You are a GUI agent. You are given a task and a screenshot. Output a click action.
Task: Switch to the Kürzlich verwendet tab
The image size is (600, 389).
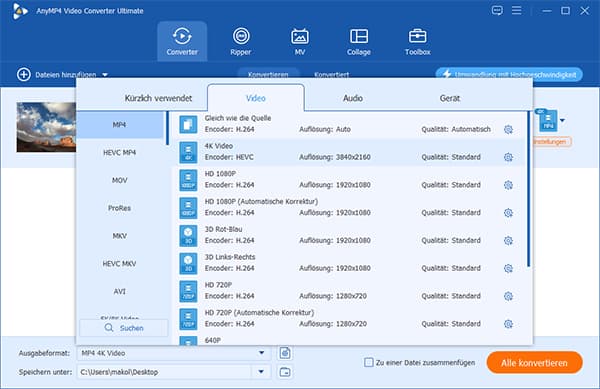coord(158,98)
